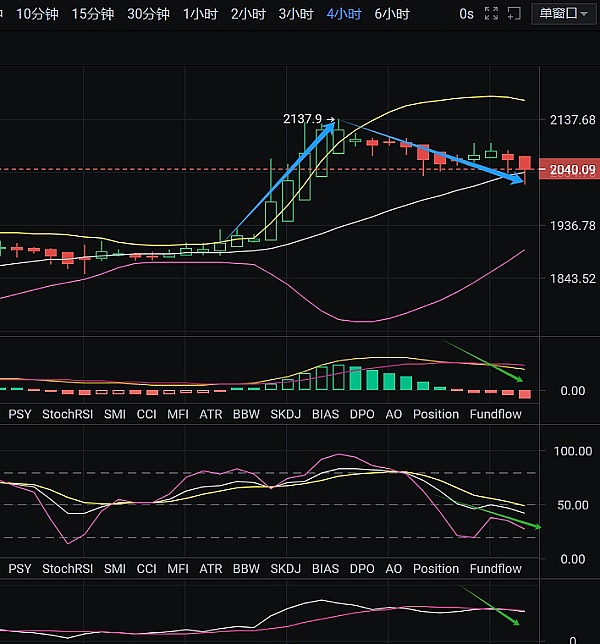Choose the 2小时 timeframe

[247, 14]
